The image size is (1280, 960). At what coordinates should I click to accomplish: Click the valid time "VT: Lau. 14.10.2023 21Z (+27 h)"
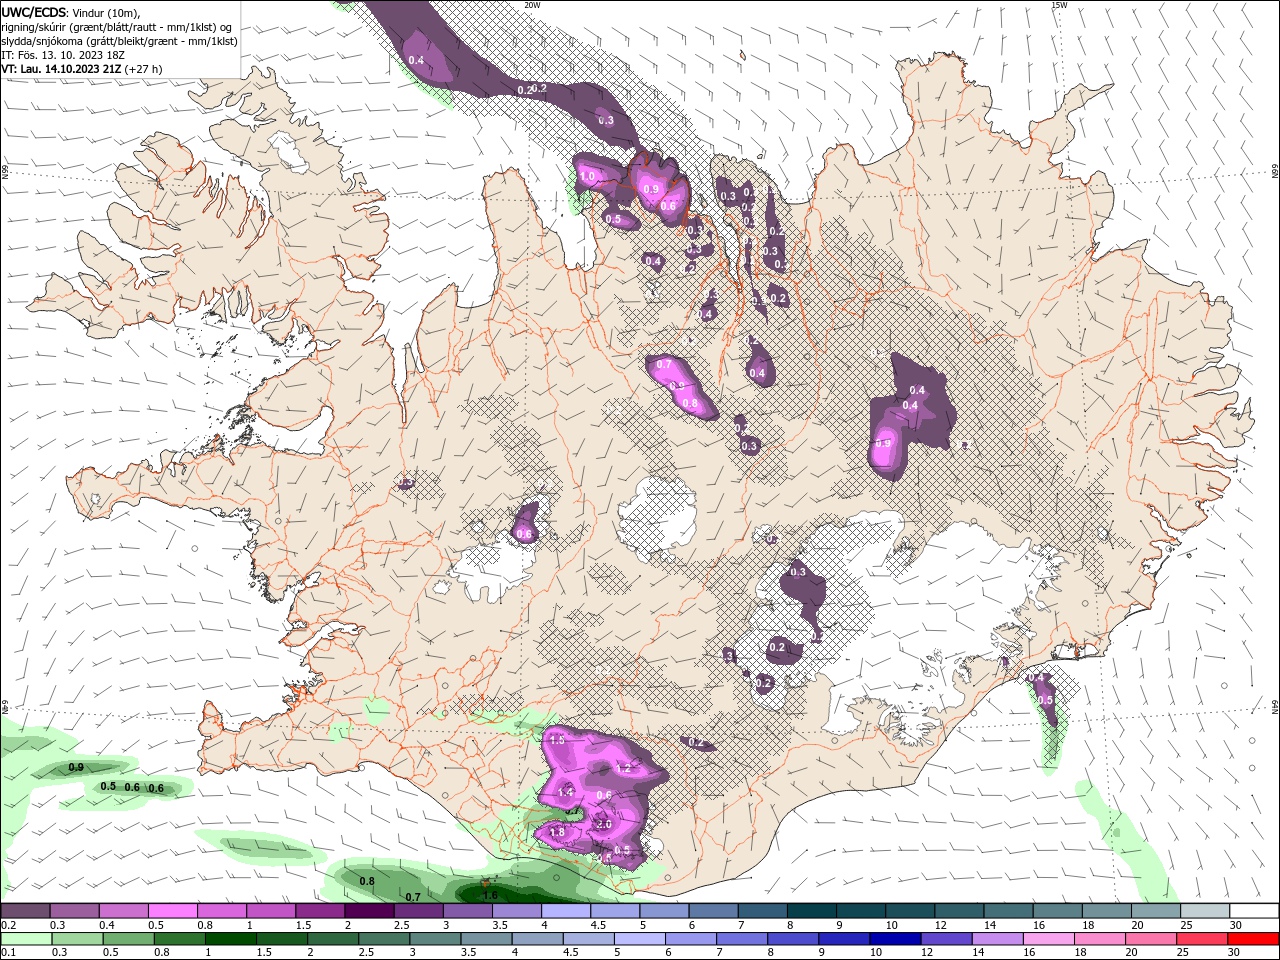coord(82,69)
